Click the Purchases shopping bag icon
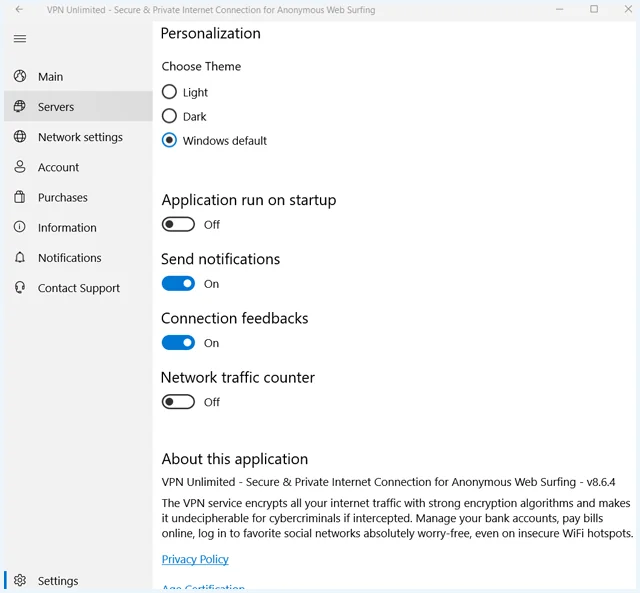This screenshot has width=640, height=593. pos(20,197)
